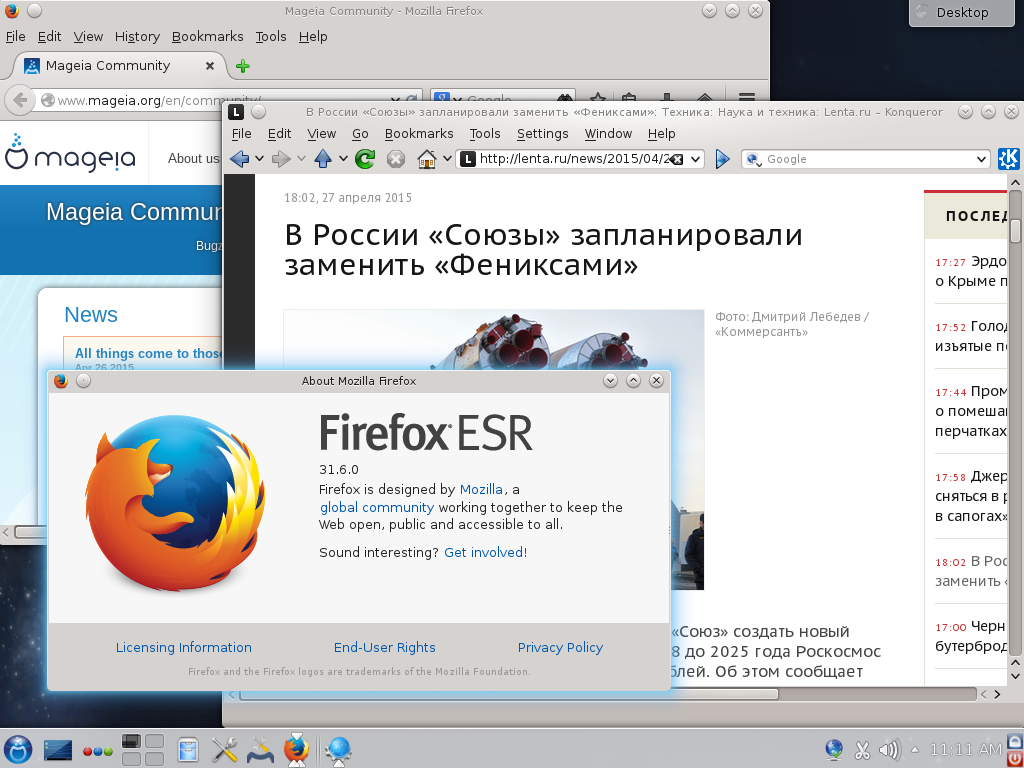Expand Konqueror's forward history dropdown
The image size is (1024, 768).
pos(301,159)
